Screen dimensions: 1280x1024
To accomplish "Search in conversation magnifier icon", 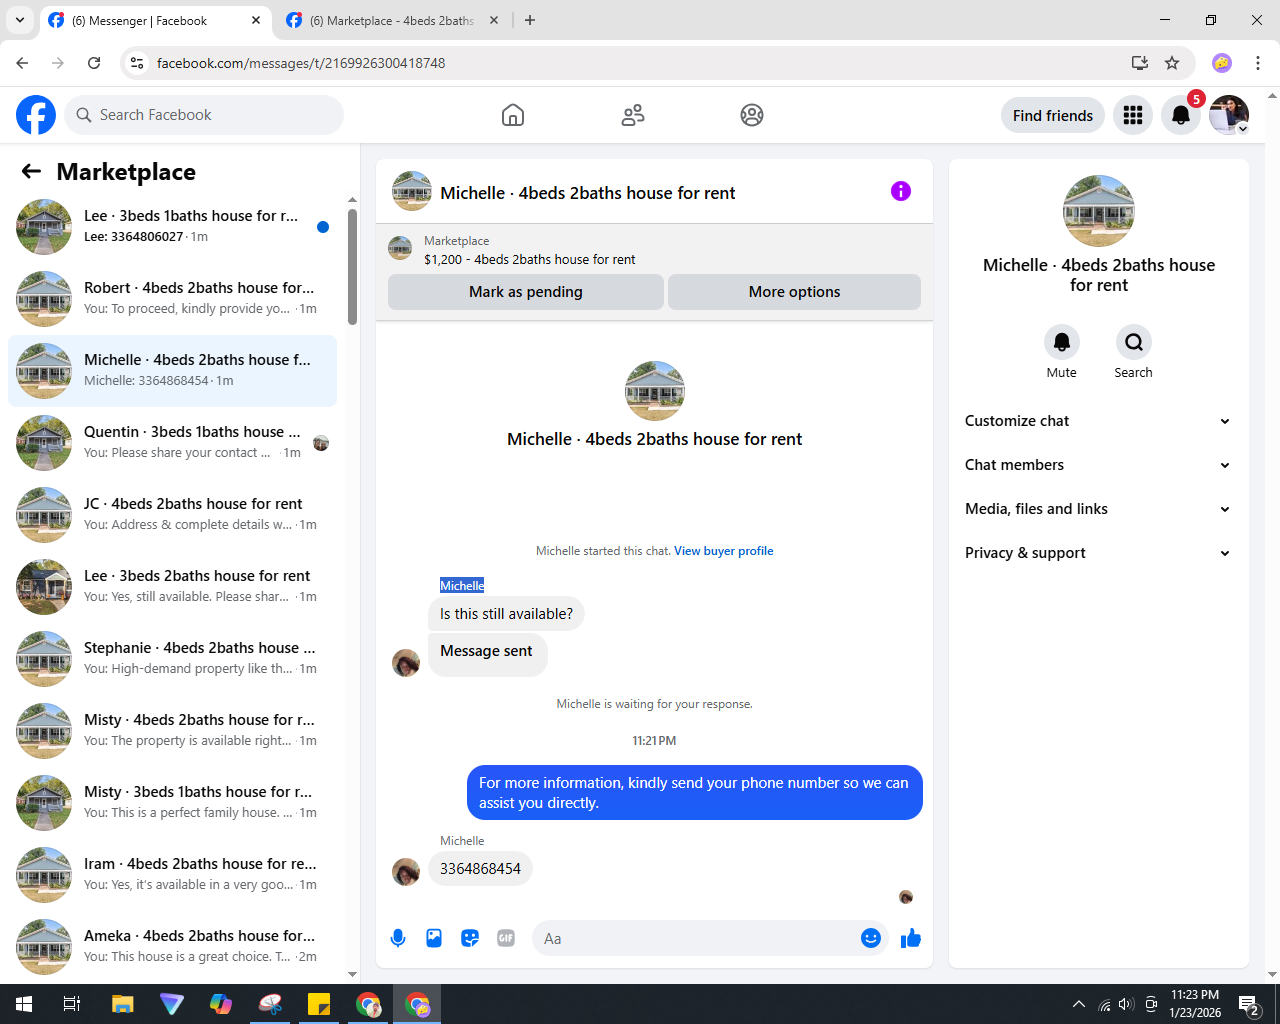I will point(1134,342).
